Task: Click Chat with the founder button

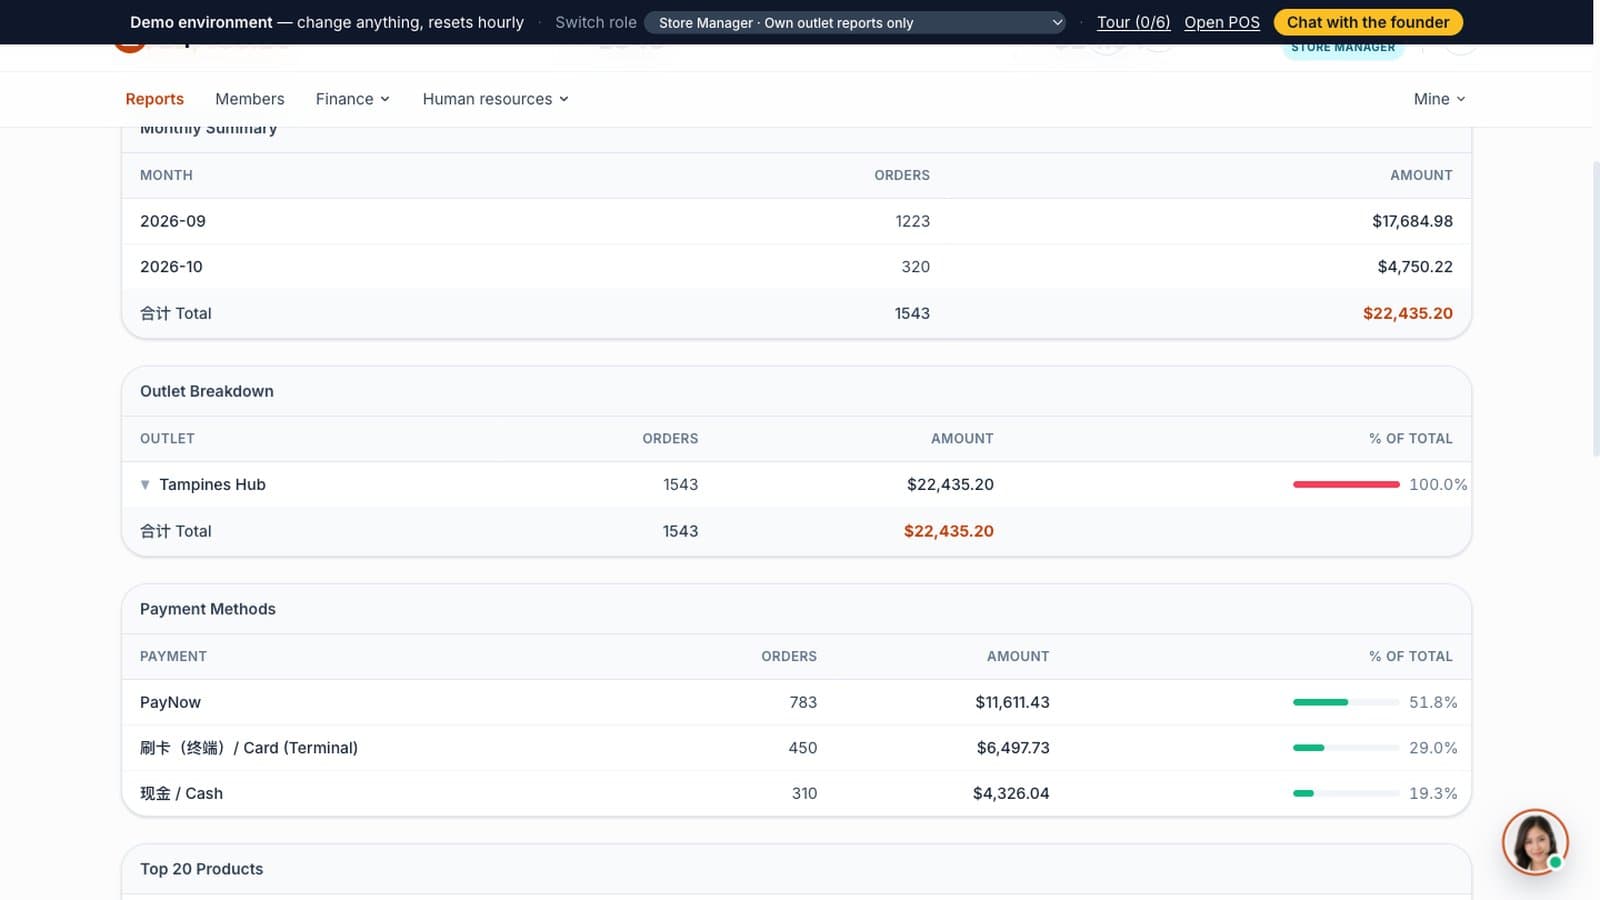Action: click(1367, 22)
